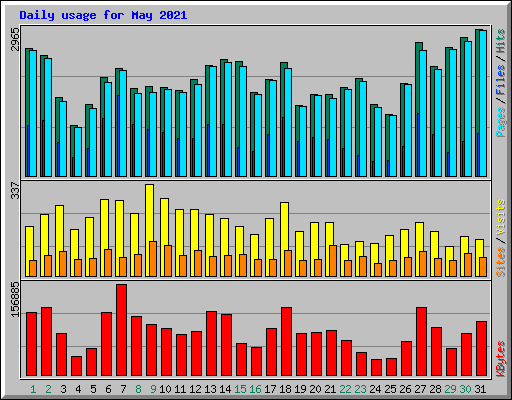Viewport: 512px width, 400px height.
Task: Click day label 13 on the axis
Action: (210, 389)
